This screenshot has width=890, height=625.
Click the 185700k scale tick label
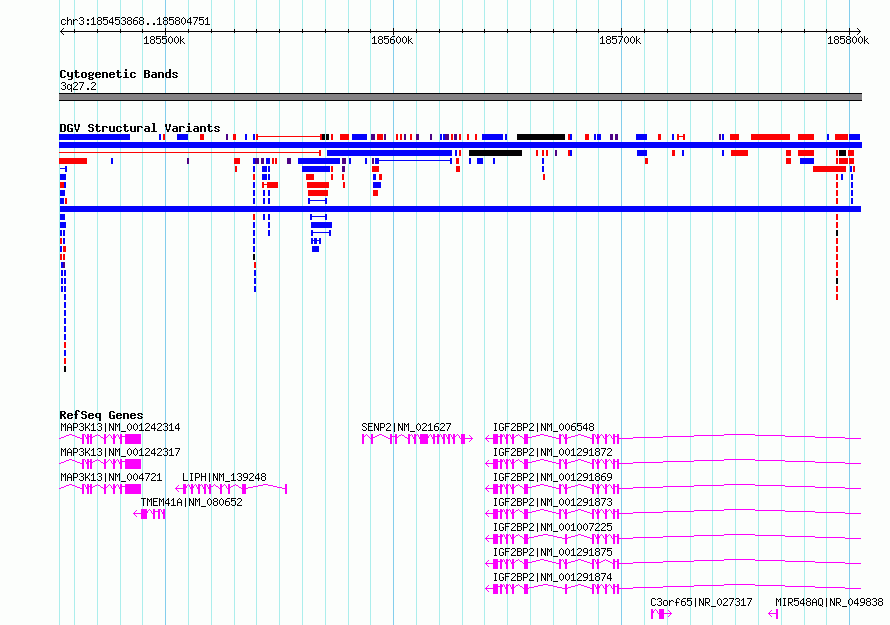[620, 40]
